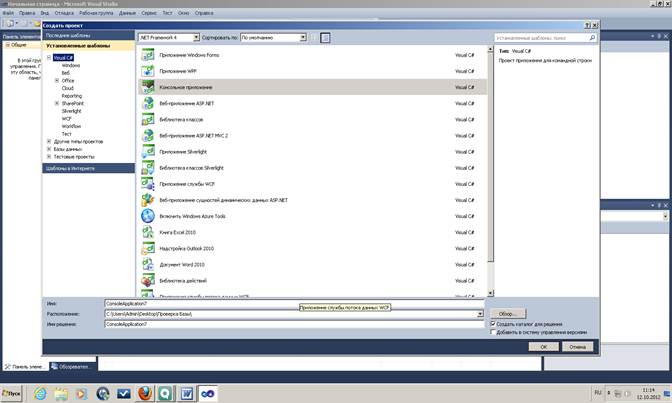Viewport: 672px width, 403px height.
Task: Switch to the 'Обозреватель' tab in main window
Action: (73, 367)
